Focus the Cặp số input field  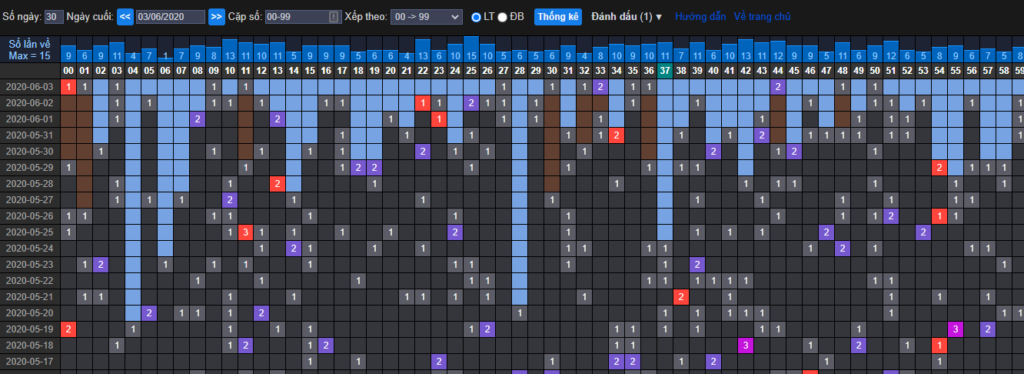(x=304, y=17)
